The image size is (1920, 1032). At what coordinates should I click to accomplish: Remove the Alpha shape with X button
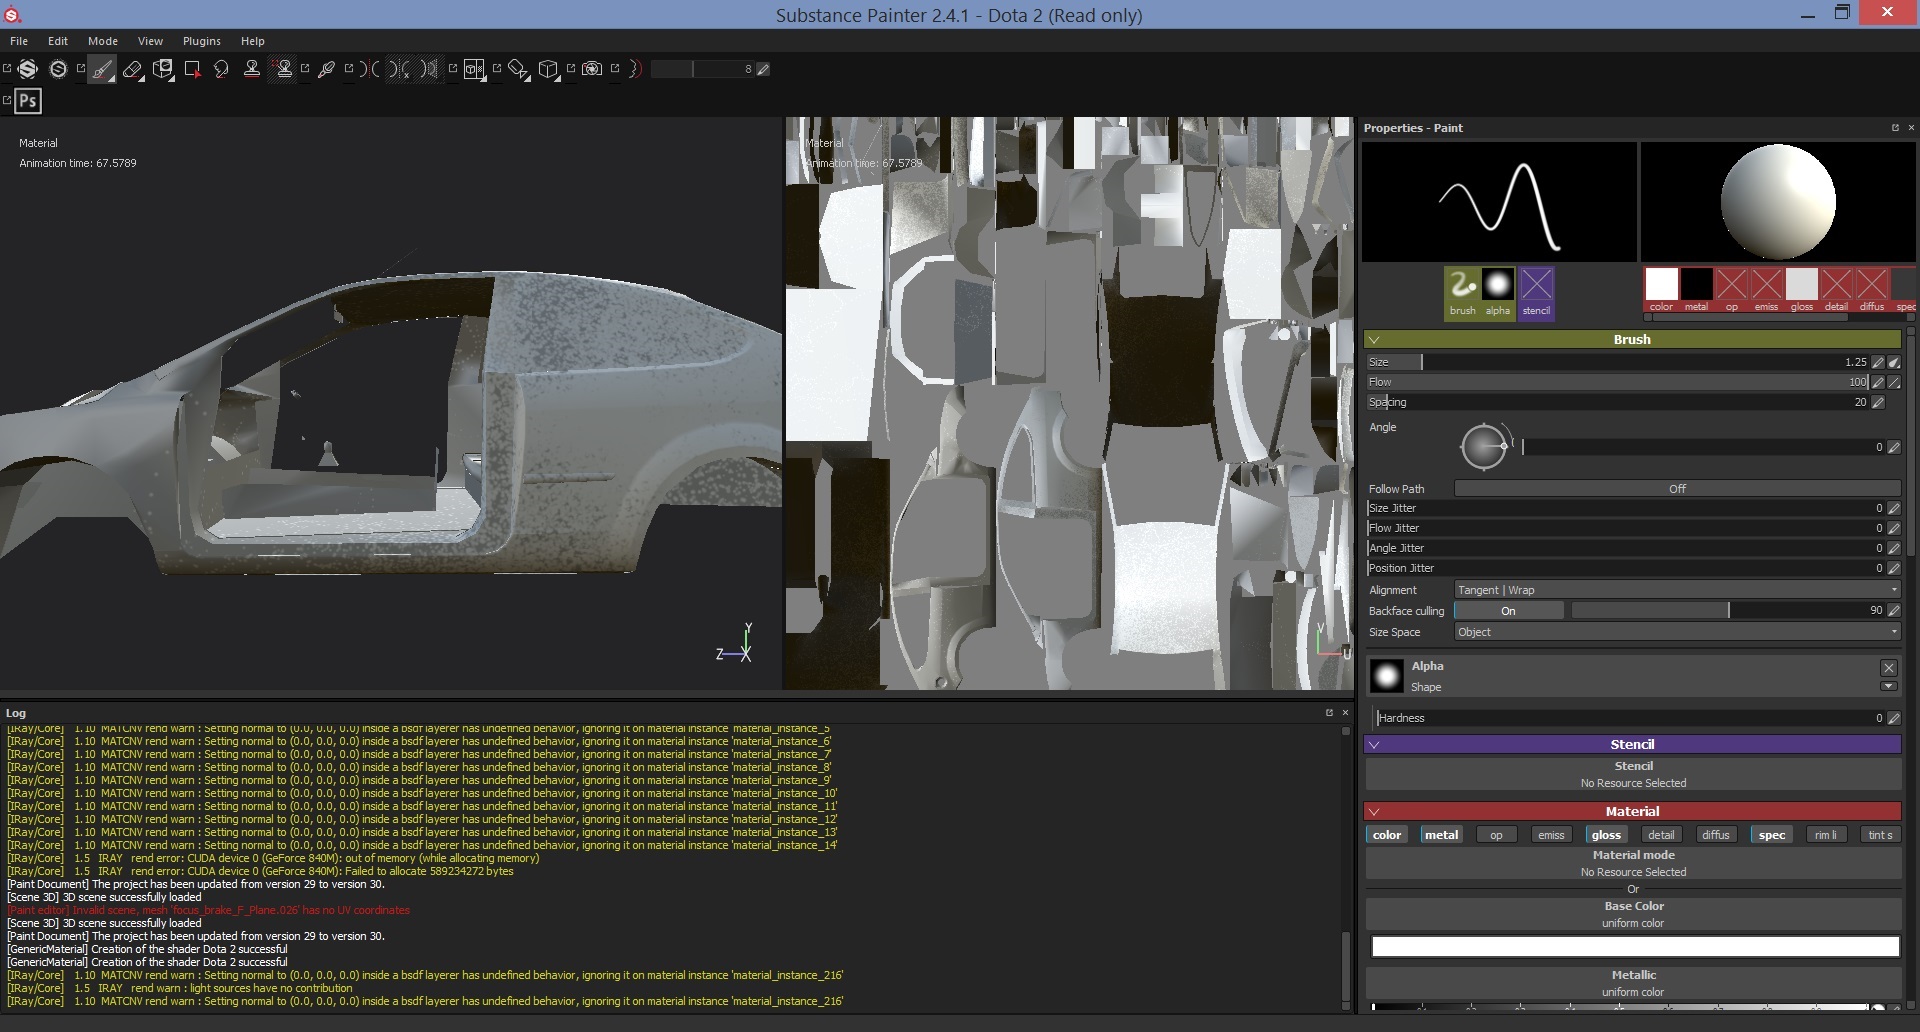pos(1888,668)
